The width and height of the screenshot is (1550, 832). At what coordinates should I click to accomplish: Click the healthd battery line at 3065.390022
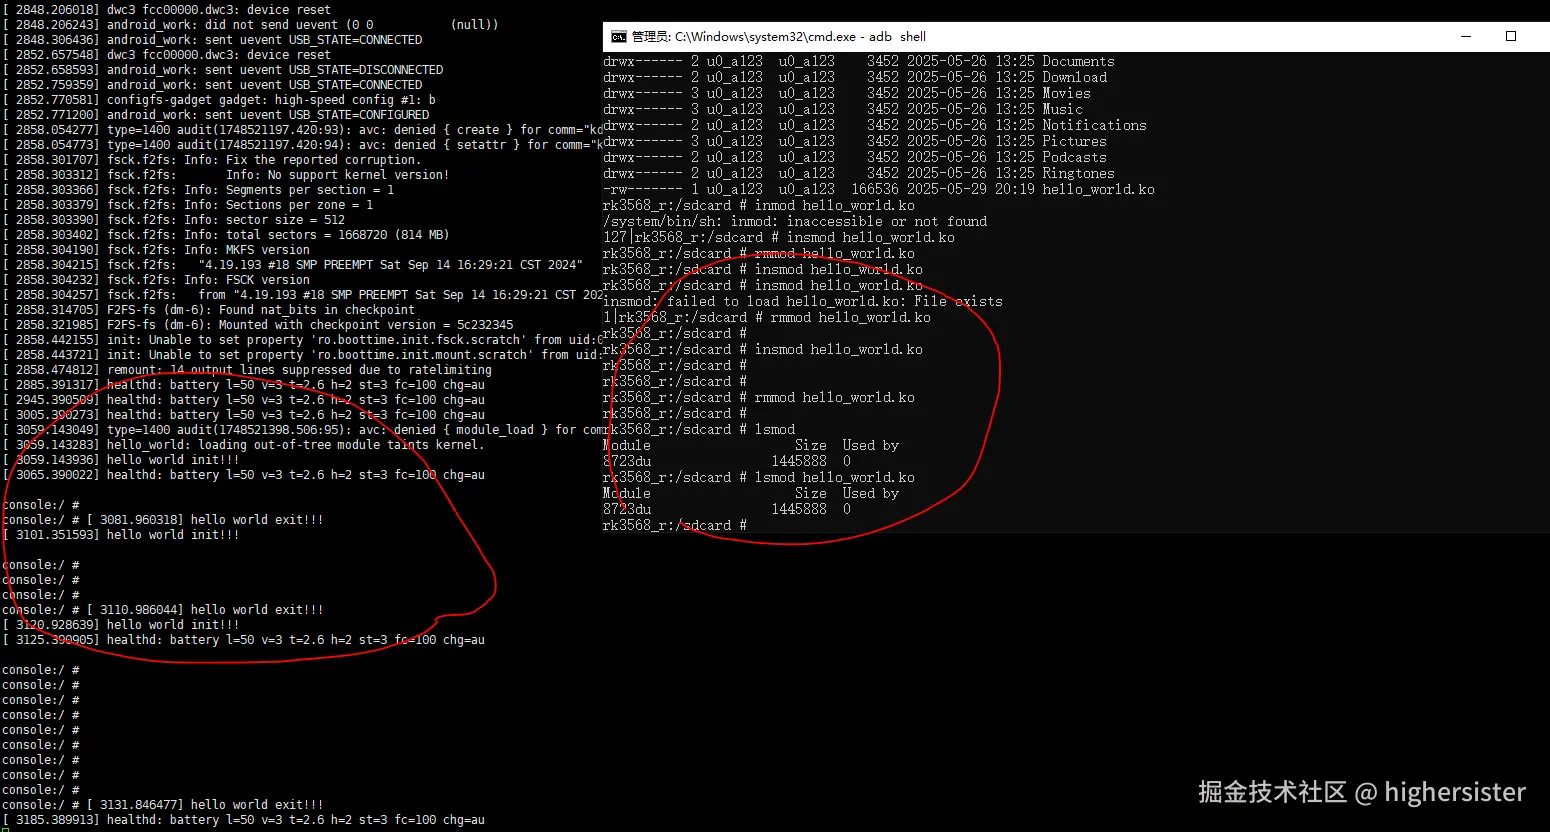pos(243,474)
